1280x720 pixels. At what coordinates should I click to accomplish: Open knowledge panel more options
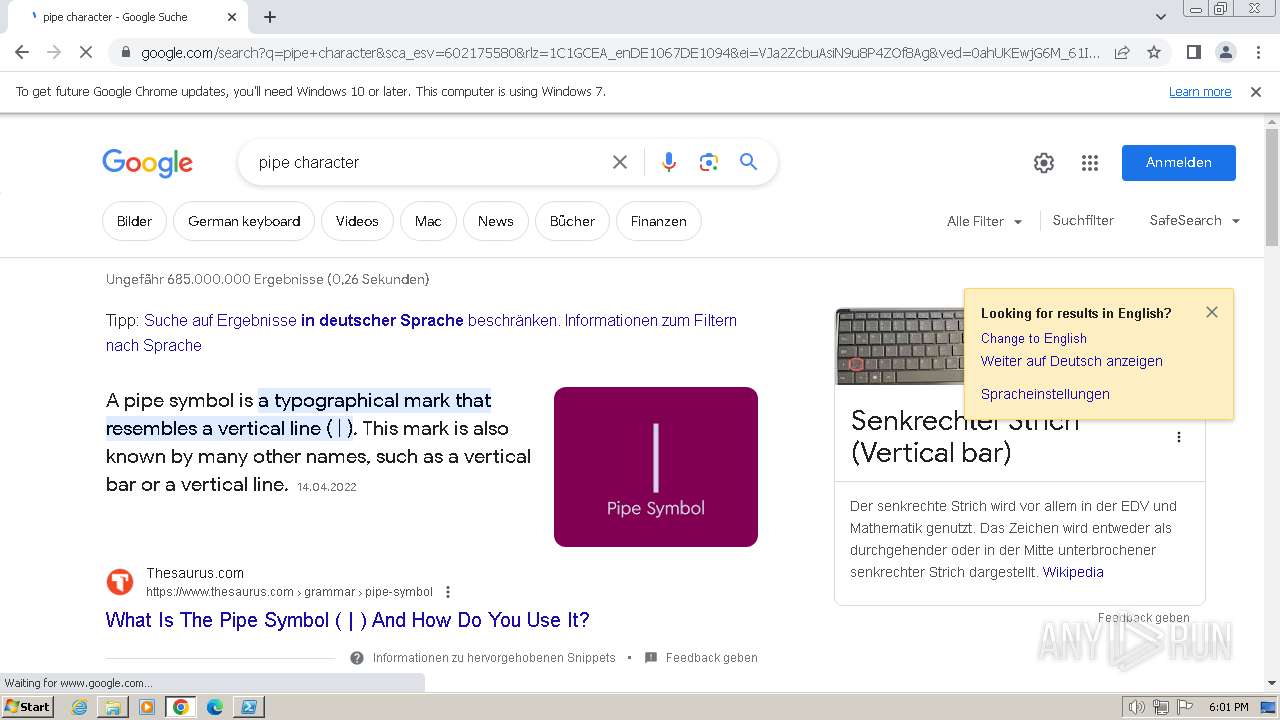1179,437
